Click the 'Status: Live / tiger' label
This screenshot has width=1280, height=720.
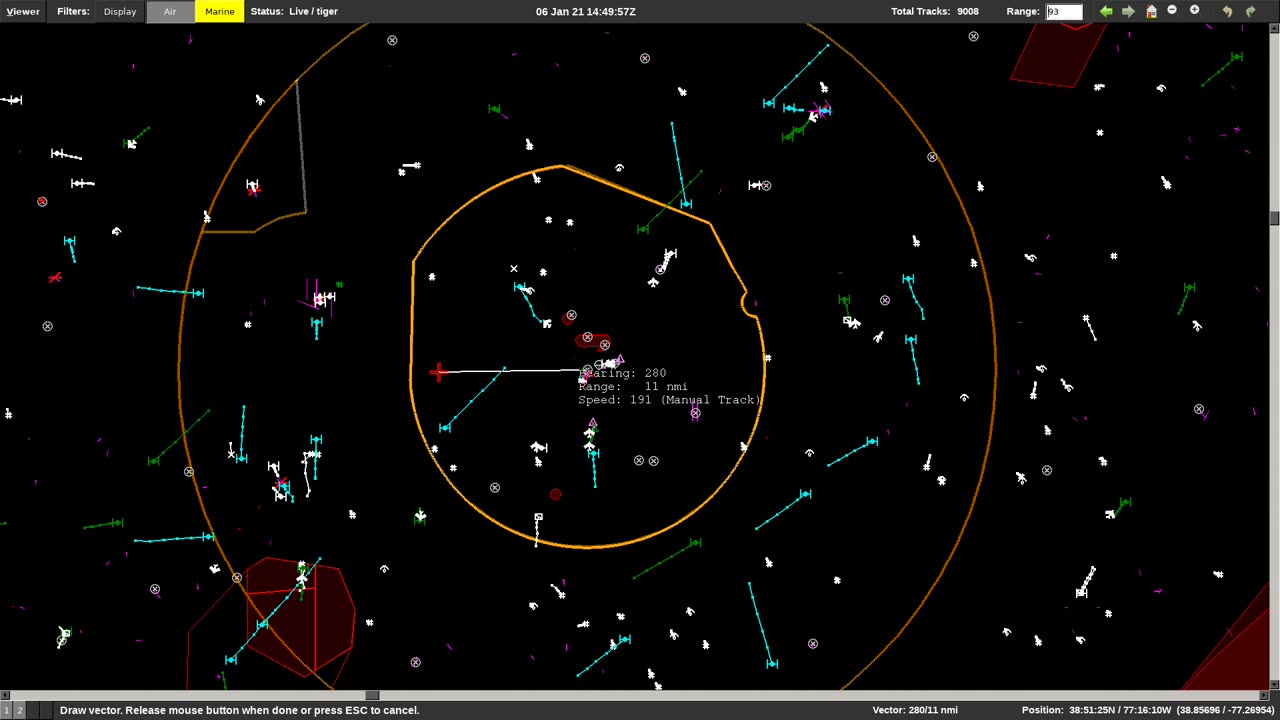coord(294,11)
